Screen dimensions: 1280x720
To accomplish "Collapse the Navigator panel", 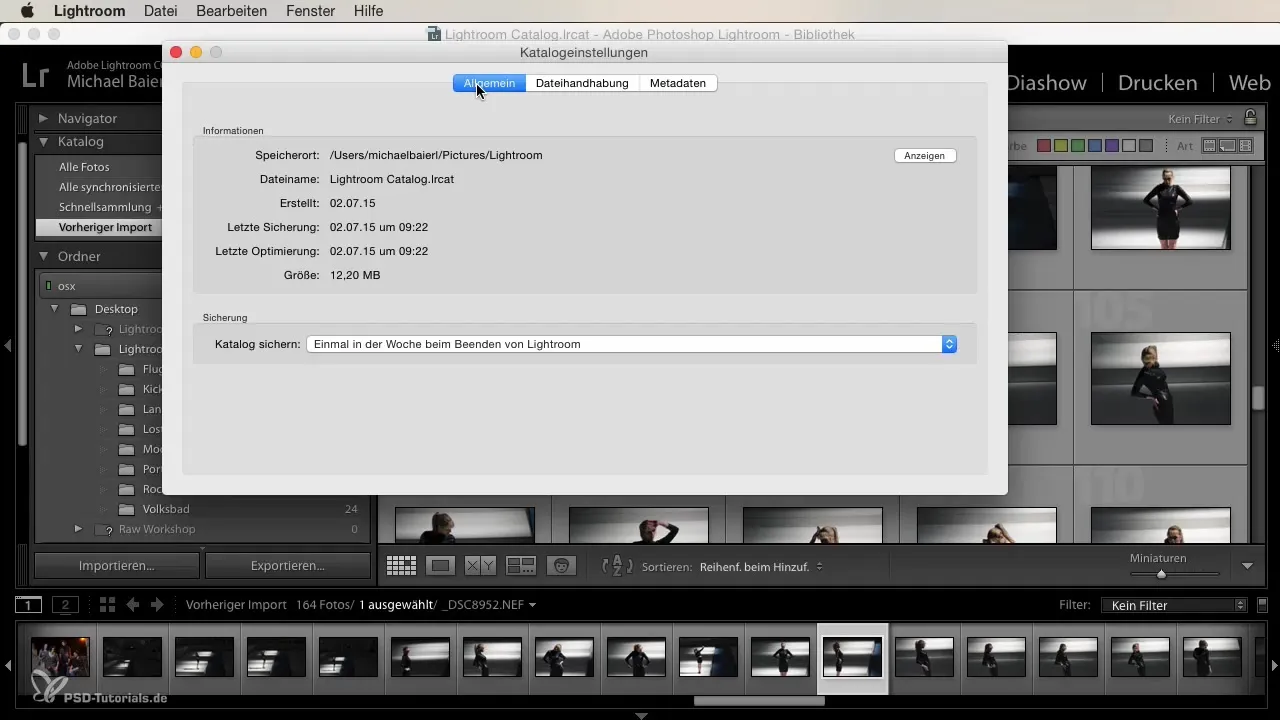I will [x=43, y=118].
